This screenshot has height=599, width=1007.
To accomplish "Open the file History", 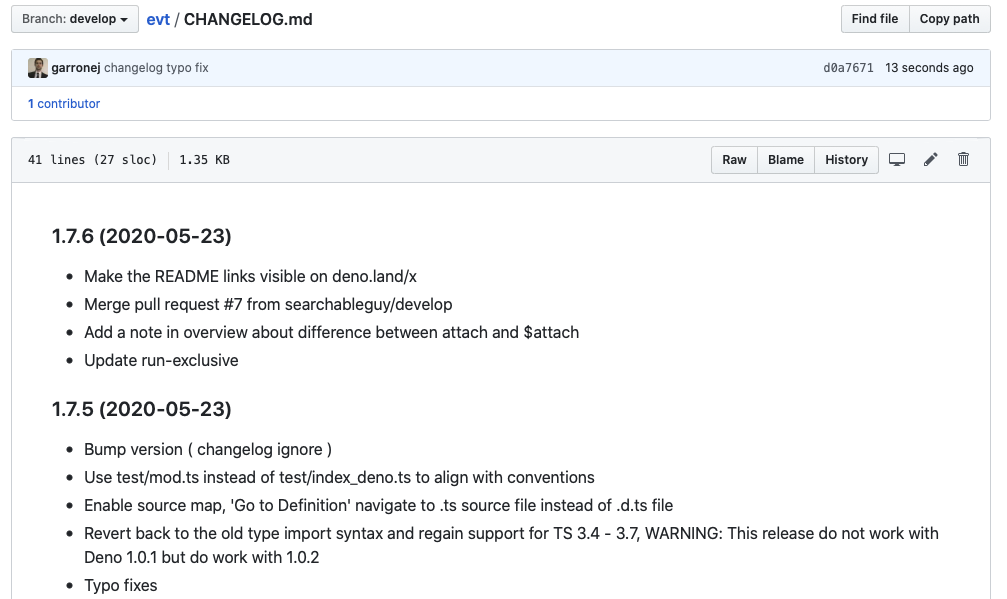I will 846,160.
